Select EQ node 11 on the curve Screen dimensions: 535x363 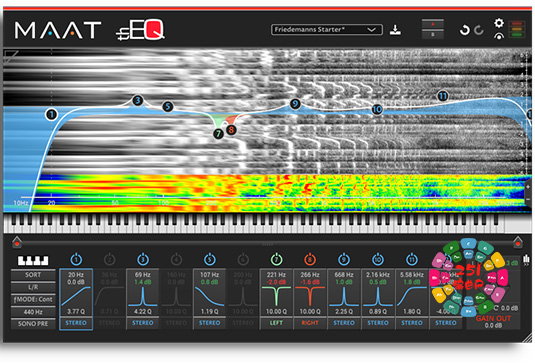443,96
